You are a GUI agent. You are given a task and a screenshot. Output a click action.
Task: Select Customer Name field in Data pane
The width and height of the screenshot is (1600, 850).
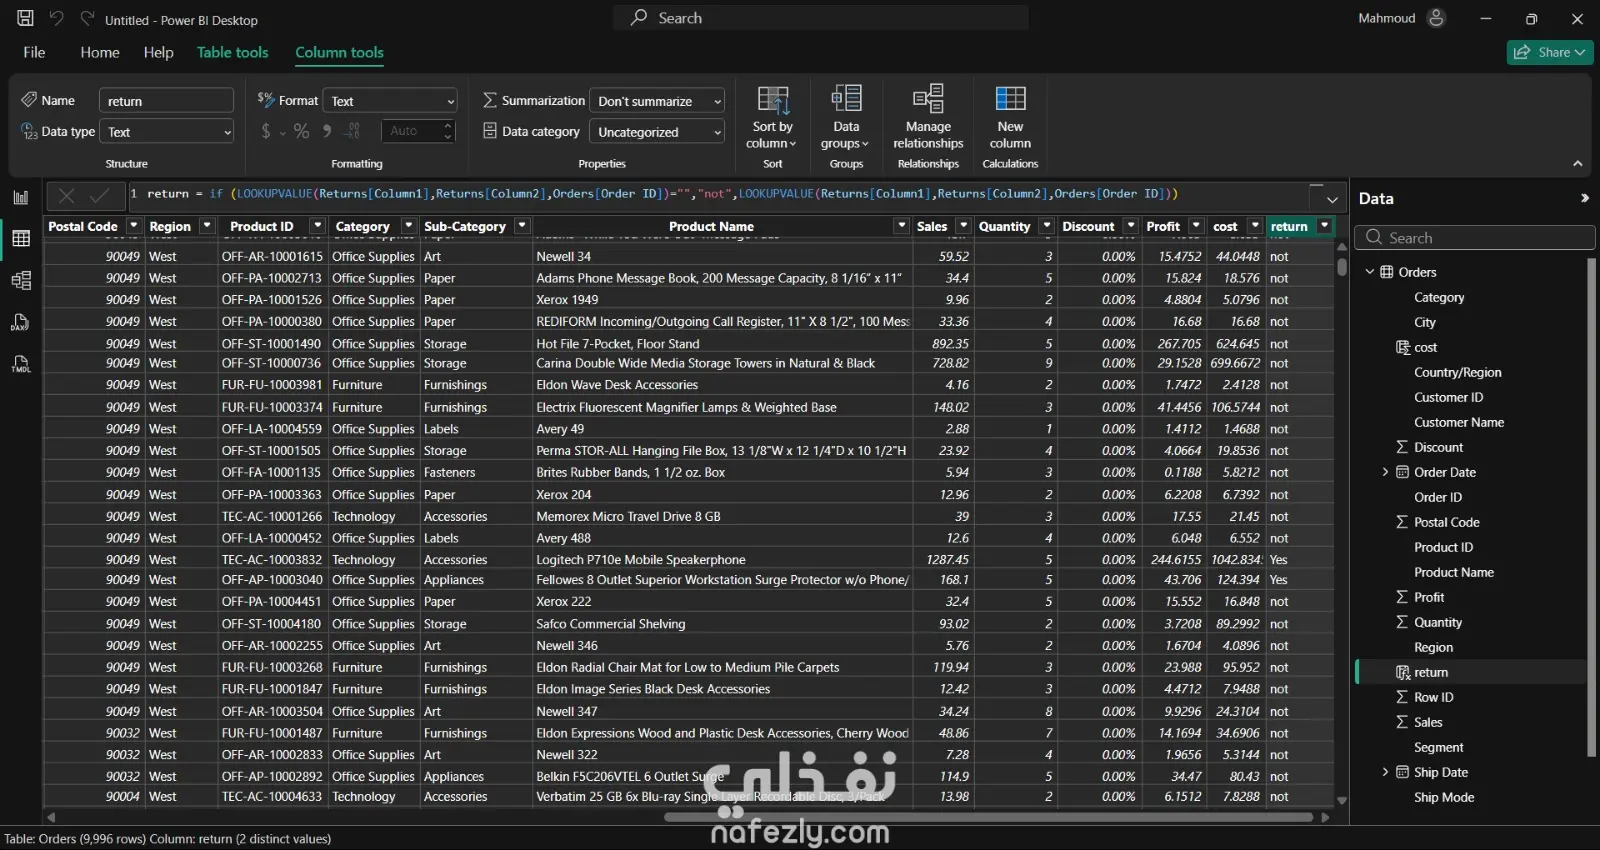click(1459, 422)
